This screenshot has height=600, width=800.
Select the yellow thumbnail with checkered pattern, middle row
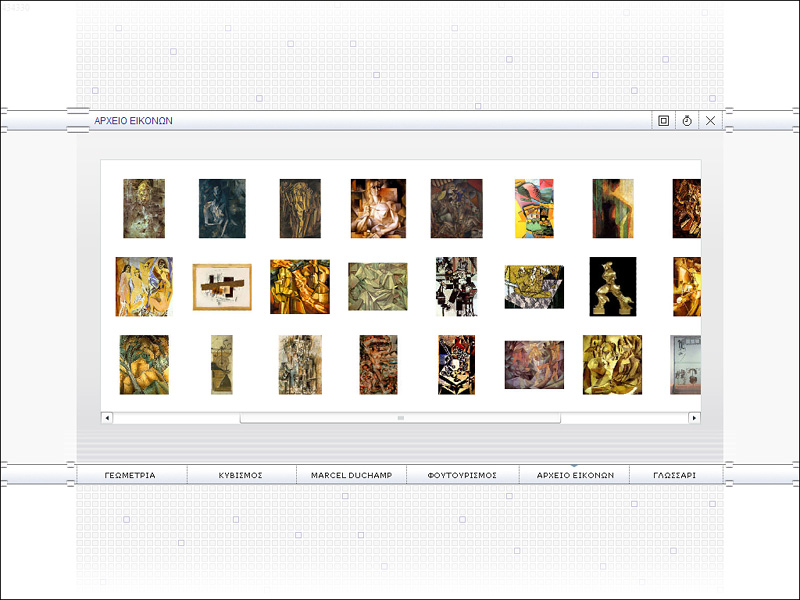point(534,287)
